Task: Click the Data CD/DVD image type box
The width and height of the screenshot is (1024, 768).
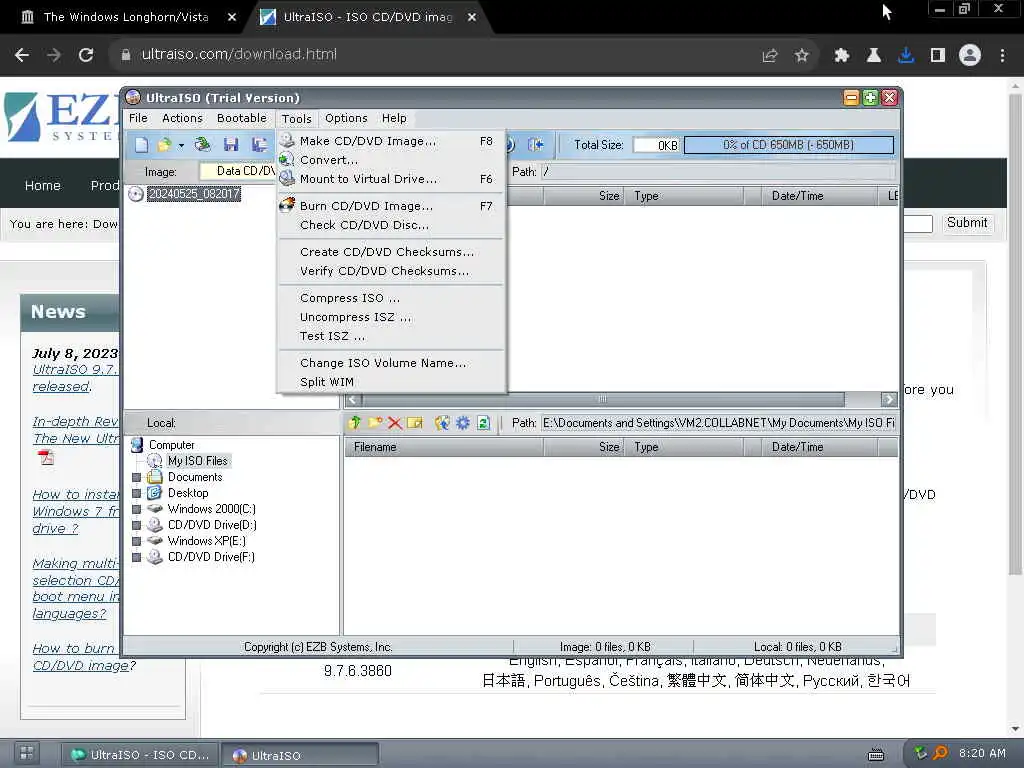Action: point(238,171)
